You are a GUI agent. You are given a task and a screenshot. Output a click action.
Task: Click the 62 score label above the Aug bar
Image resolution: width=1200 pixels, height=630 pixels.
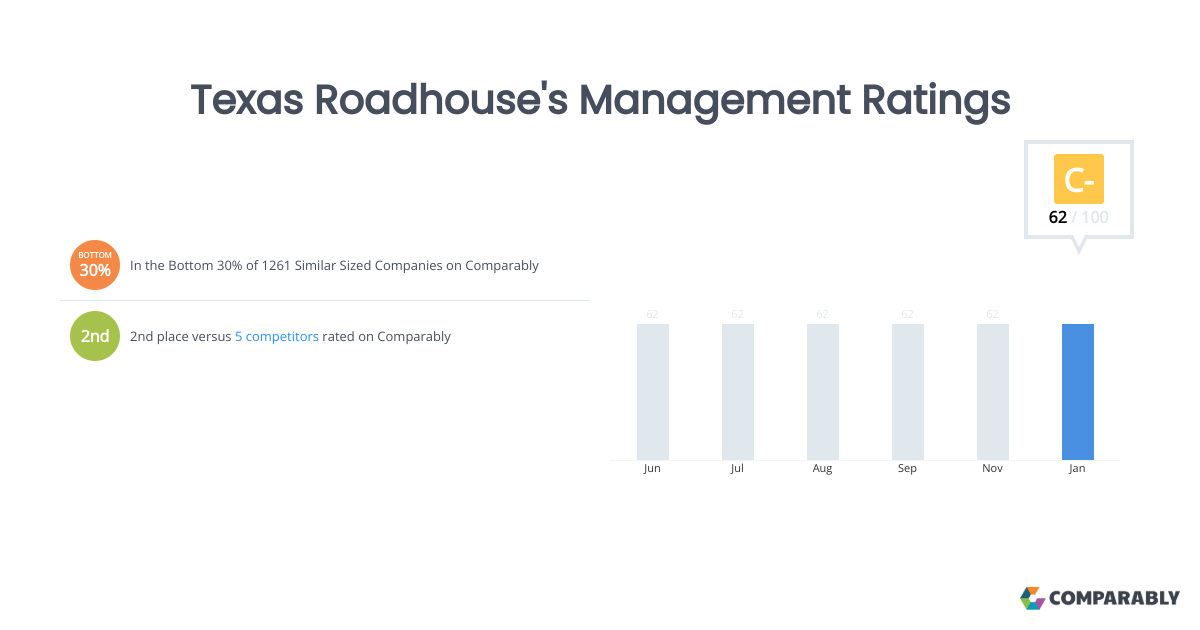822,313
